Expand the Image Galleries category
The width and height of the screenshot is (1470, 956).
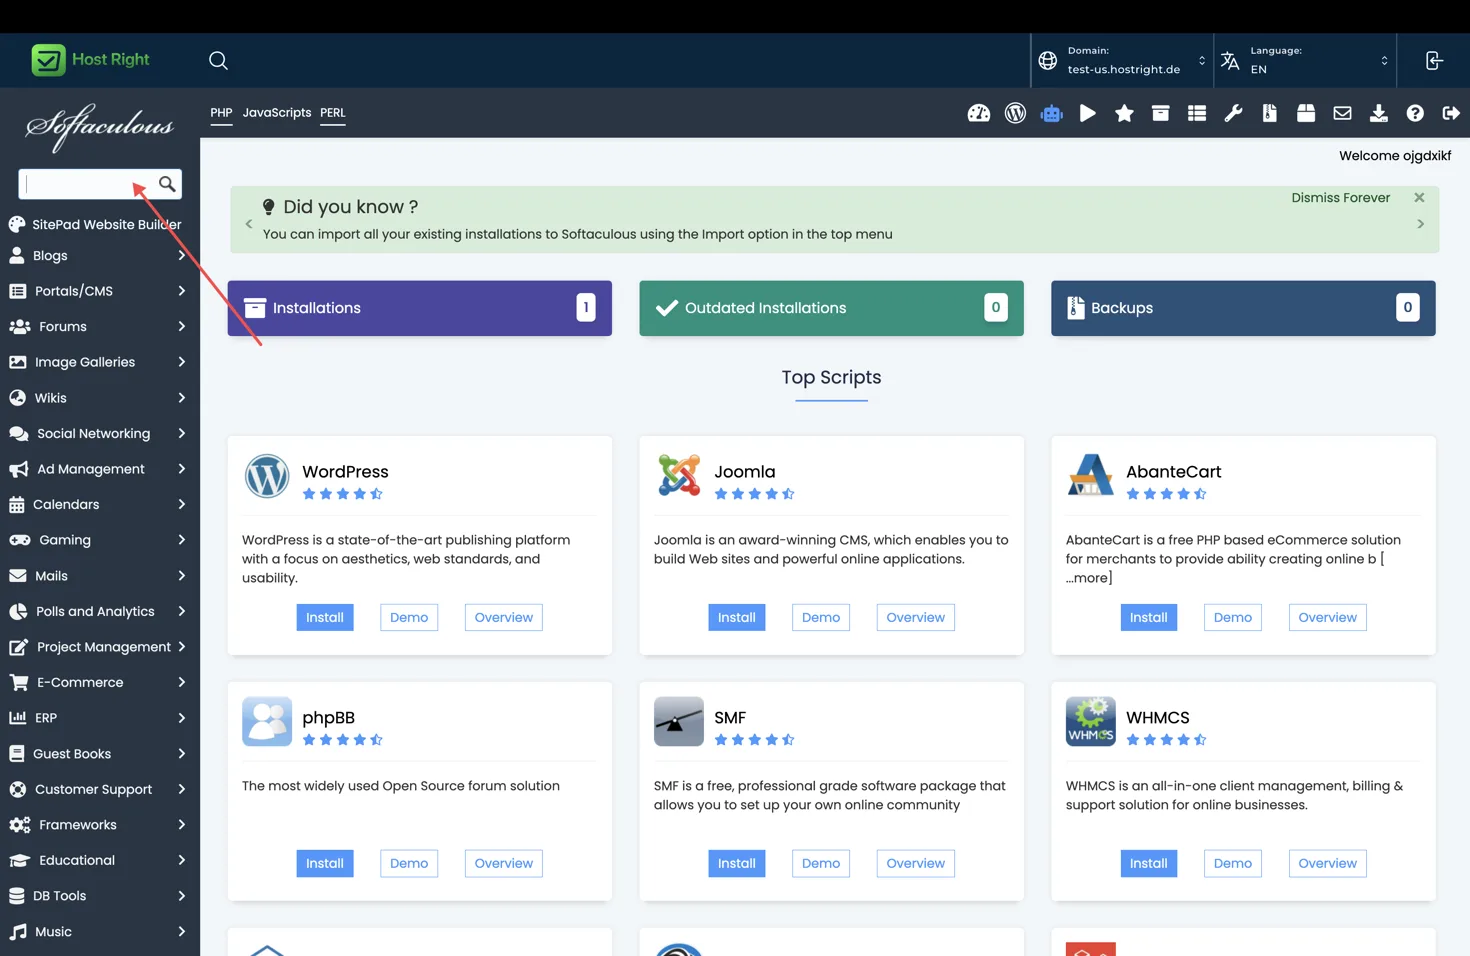pos(98,362)
